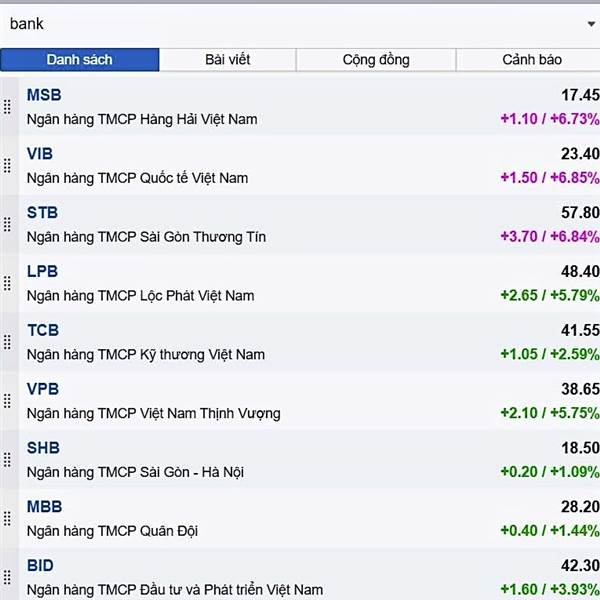Click MSB price 17.45
Viewport: 600px width, 600px height.
pyautogui.click(x=580, y=95)
